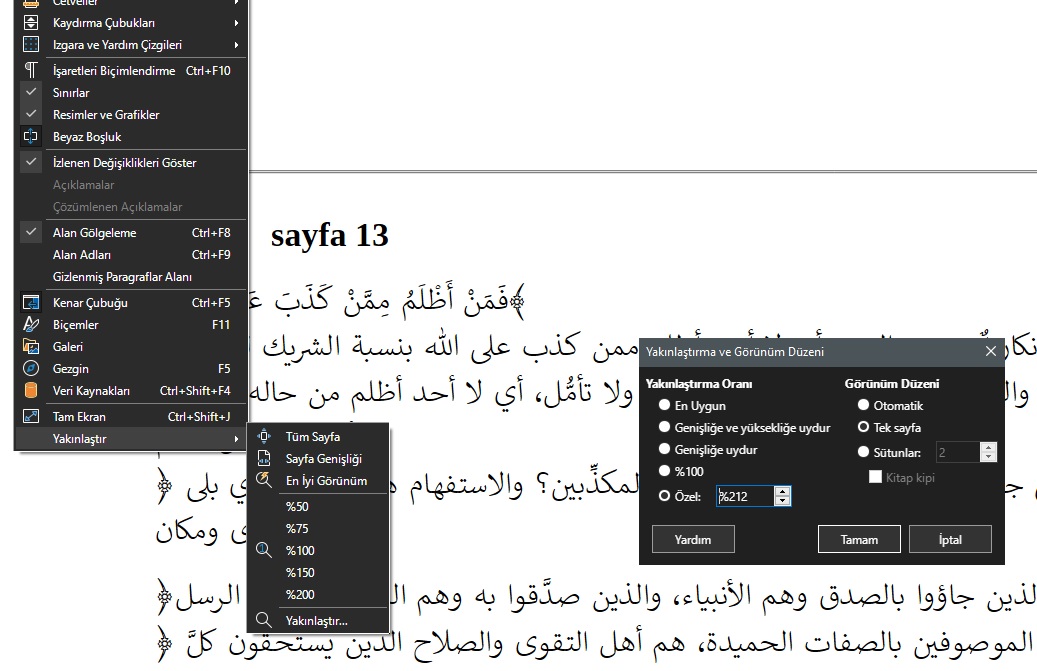
Task: Click the Izgara ve Yardım Çizgileri grid icon
Action: (30, 44)
